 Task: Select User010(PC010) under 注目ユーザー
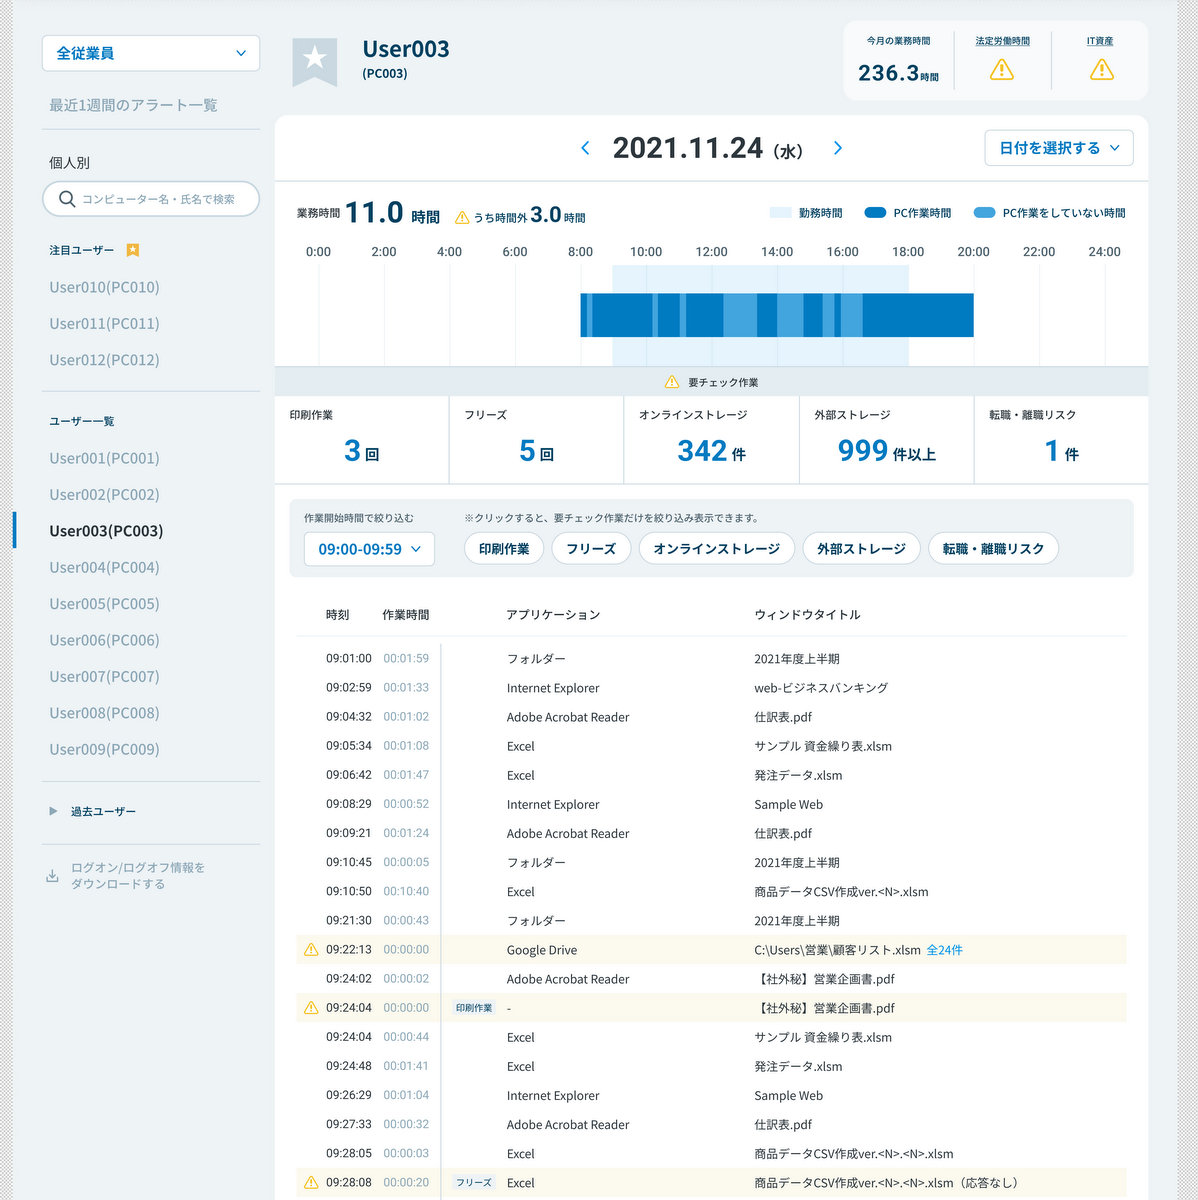tap(104, 287)
